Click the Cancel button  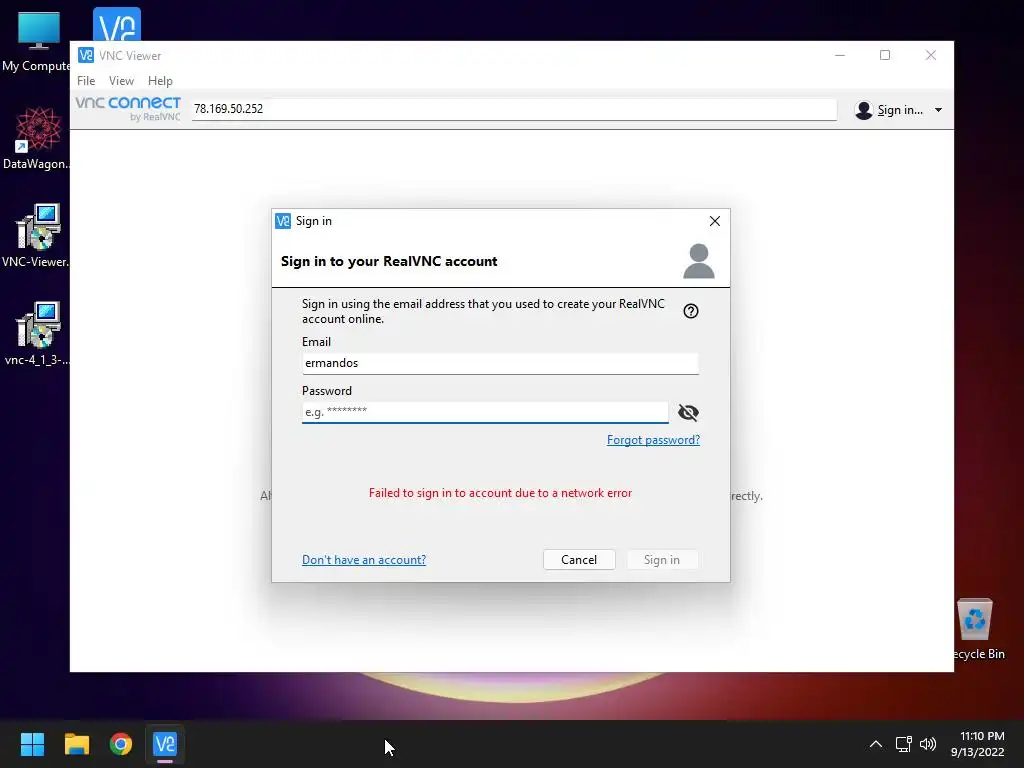[x=579, y=560]
